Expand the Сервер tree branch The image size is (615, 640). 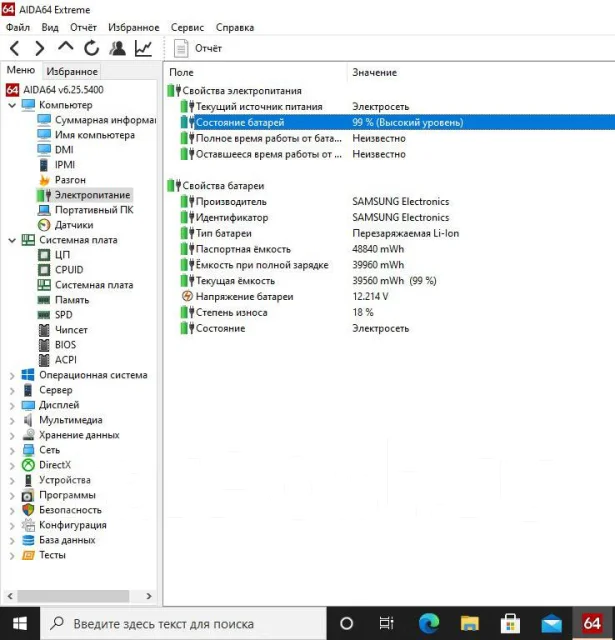click(12, 391)
